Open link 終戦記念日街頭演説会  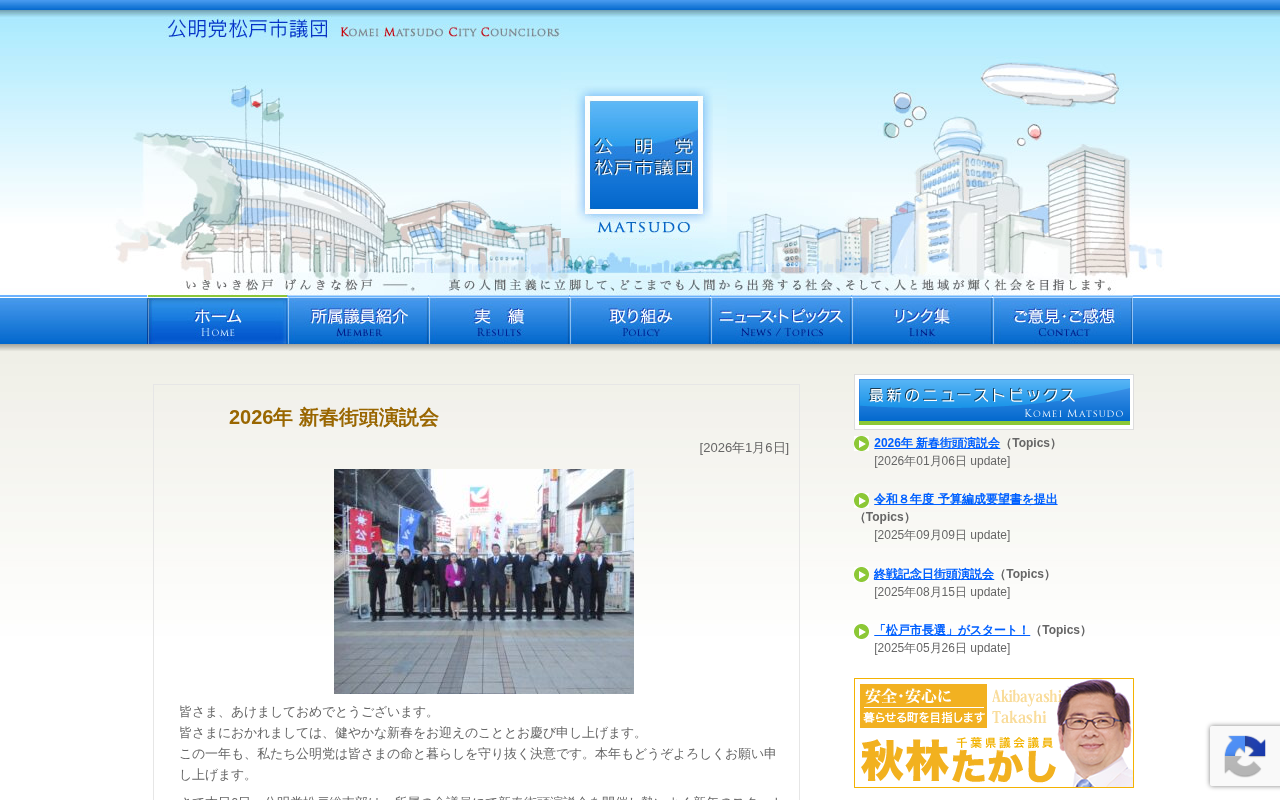pyautogui.click(x=934, y=574)
